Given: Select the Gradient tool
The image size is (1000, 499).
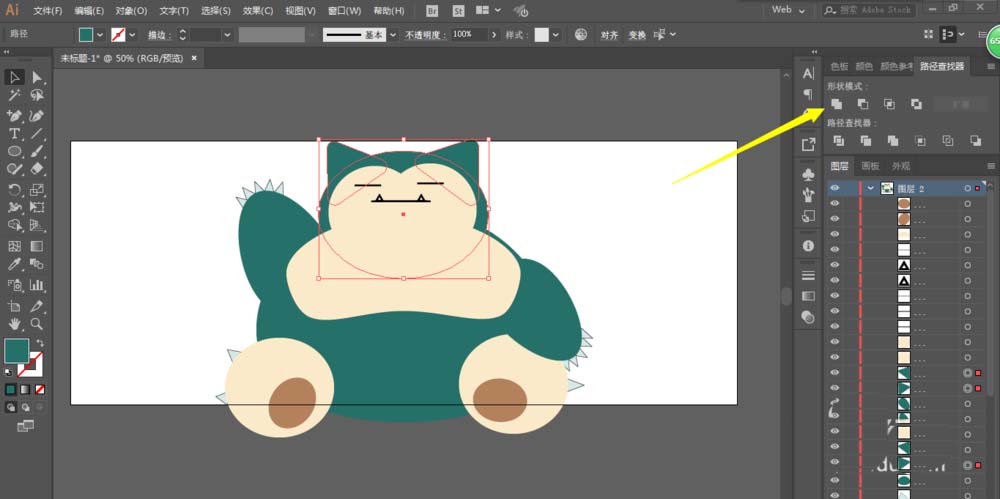Looking at the screenshot, I should (x=37, y=246).
